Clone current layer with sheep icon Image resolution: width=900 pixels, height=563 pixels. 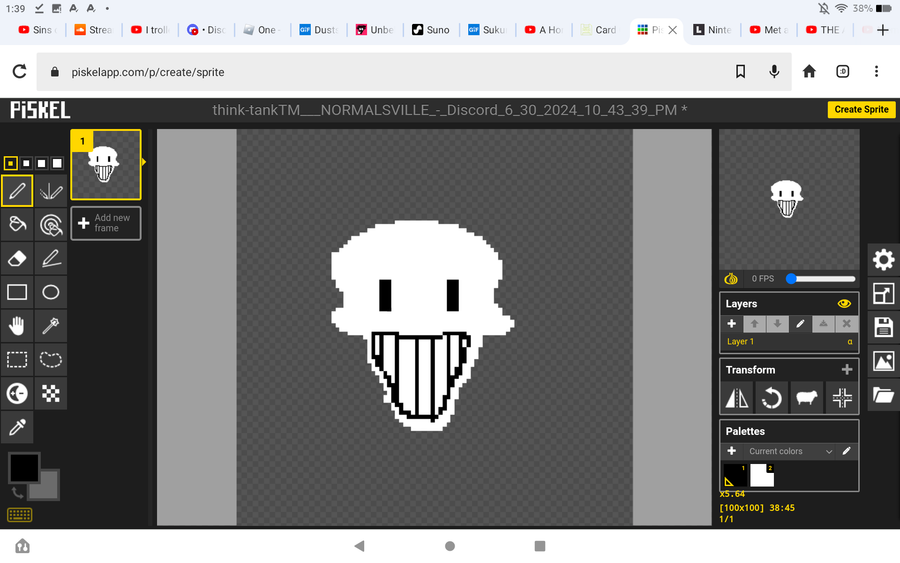806,398
